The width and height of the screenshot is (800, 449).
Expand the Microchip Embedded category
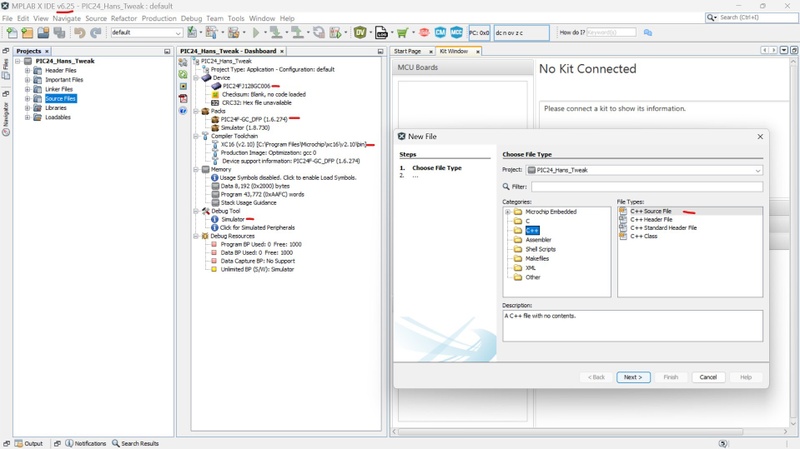[508, 212]
